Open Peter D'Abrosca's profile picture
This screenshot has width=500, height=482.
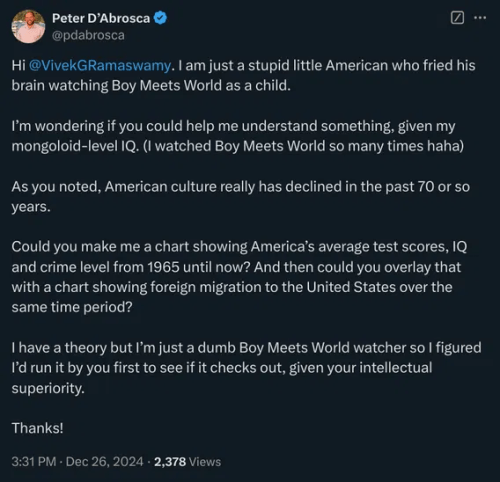point(28,26)
